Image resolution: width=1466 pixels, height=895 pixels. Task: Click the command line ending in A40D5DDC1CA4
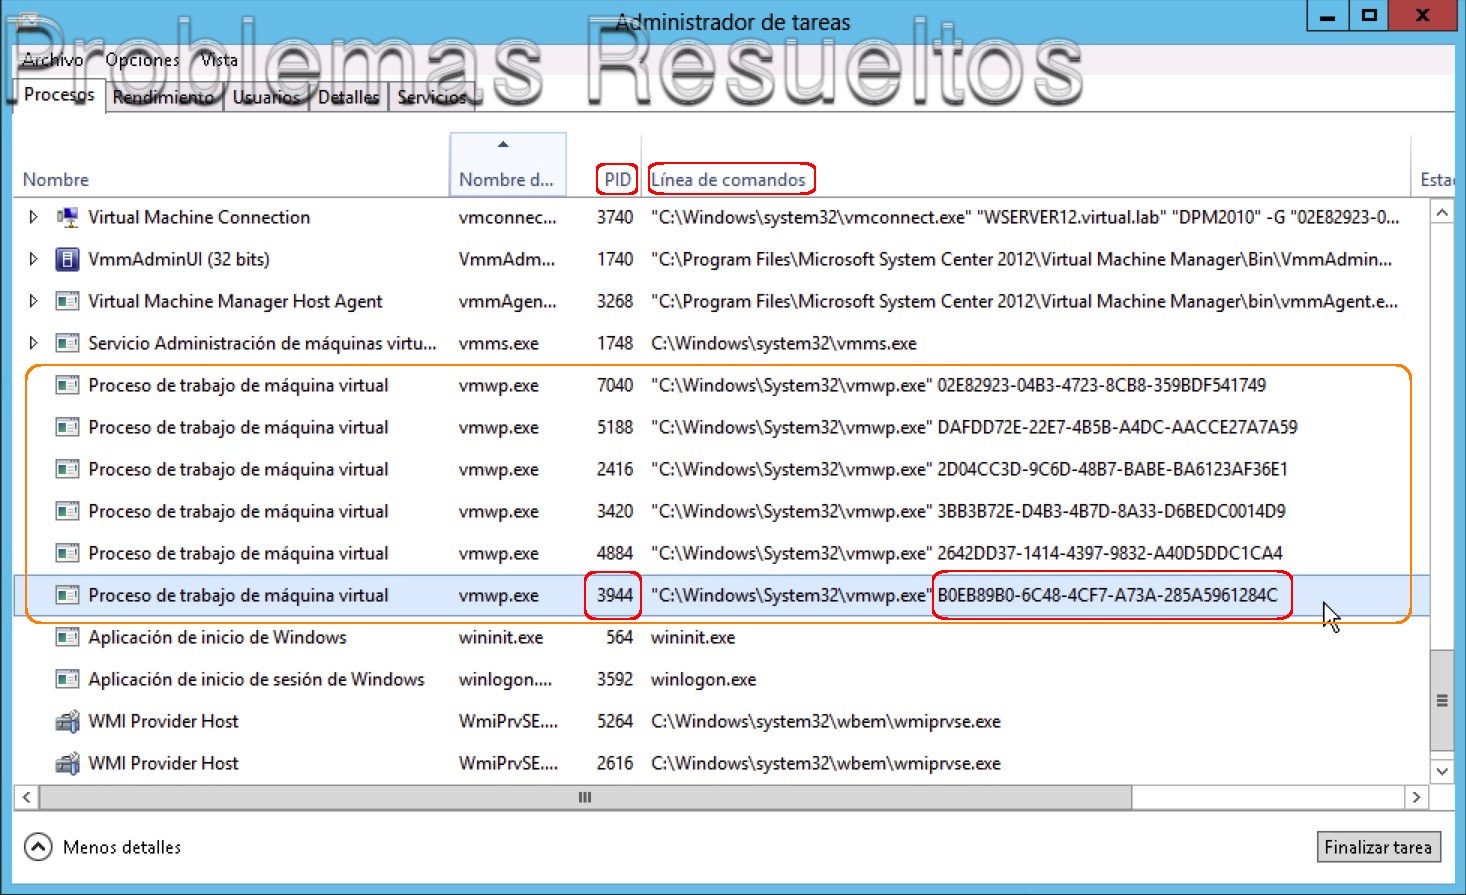966,553
